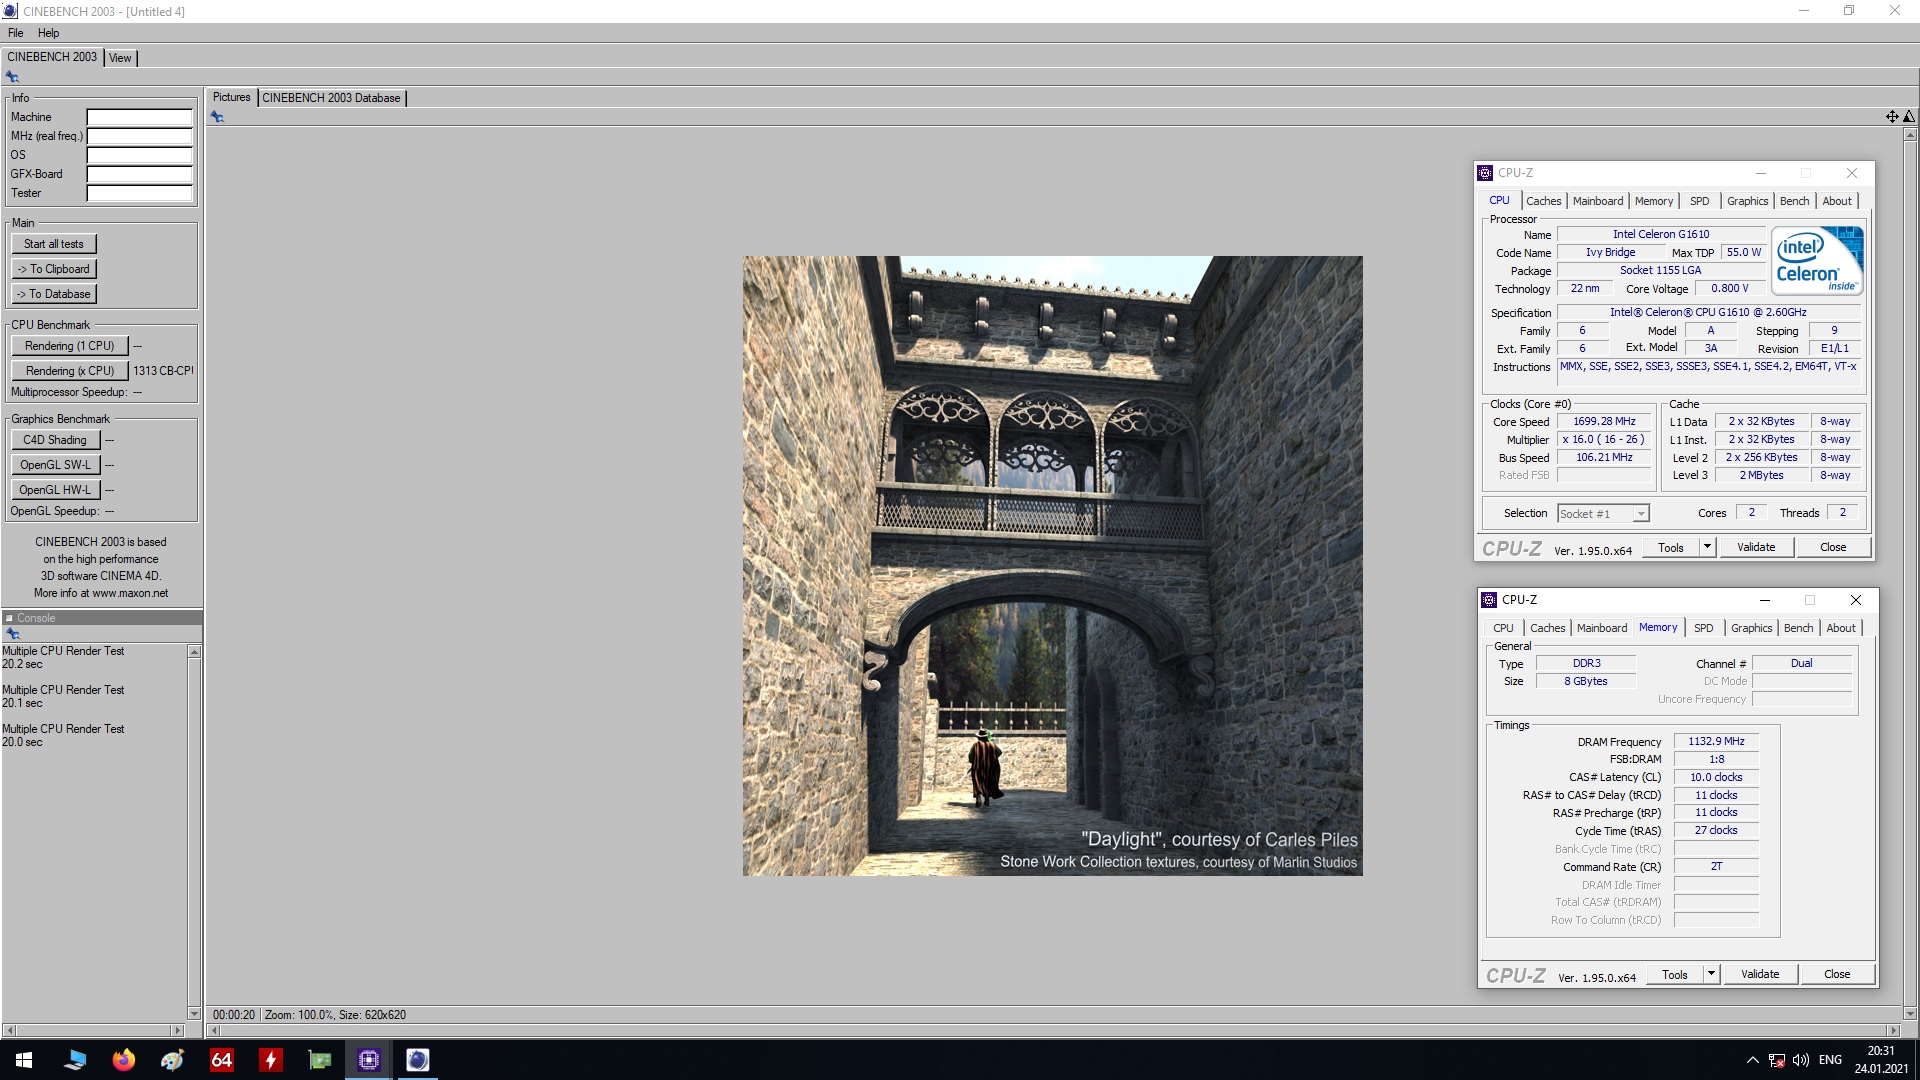Open the SPD tab in the lower CPU-Z window
This screenshot has width=1920, height=1080.
pos(1703,628)
